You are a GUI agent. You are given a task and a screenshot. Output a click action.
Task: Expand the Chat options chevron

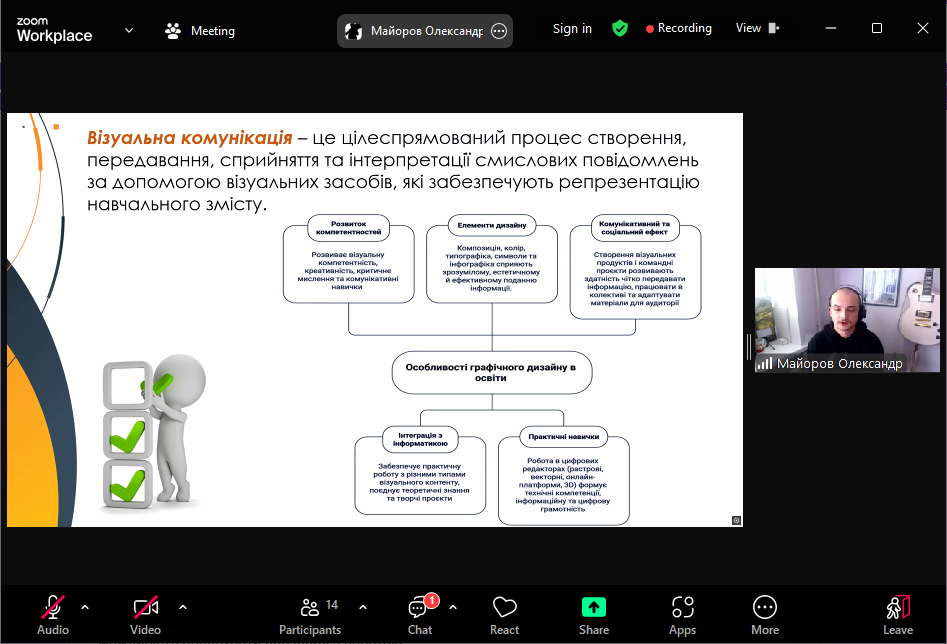453,607
